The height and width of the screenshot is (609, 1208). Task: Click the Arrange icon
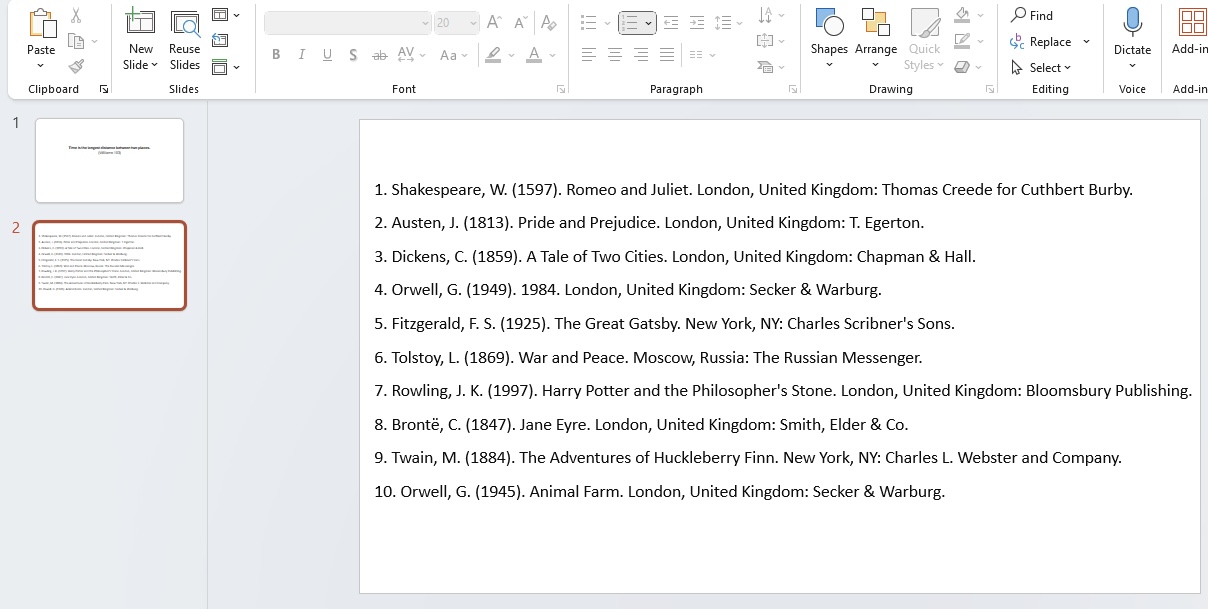click(876, 23)
